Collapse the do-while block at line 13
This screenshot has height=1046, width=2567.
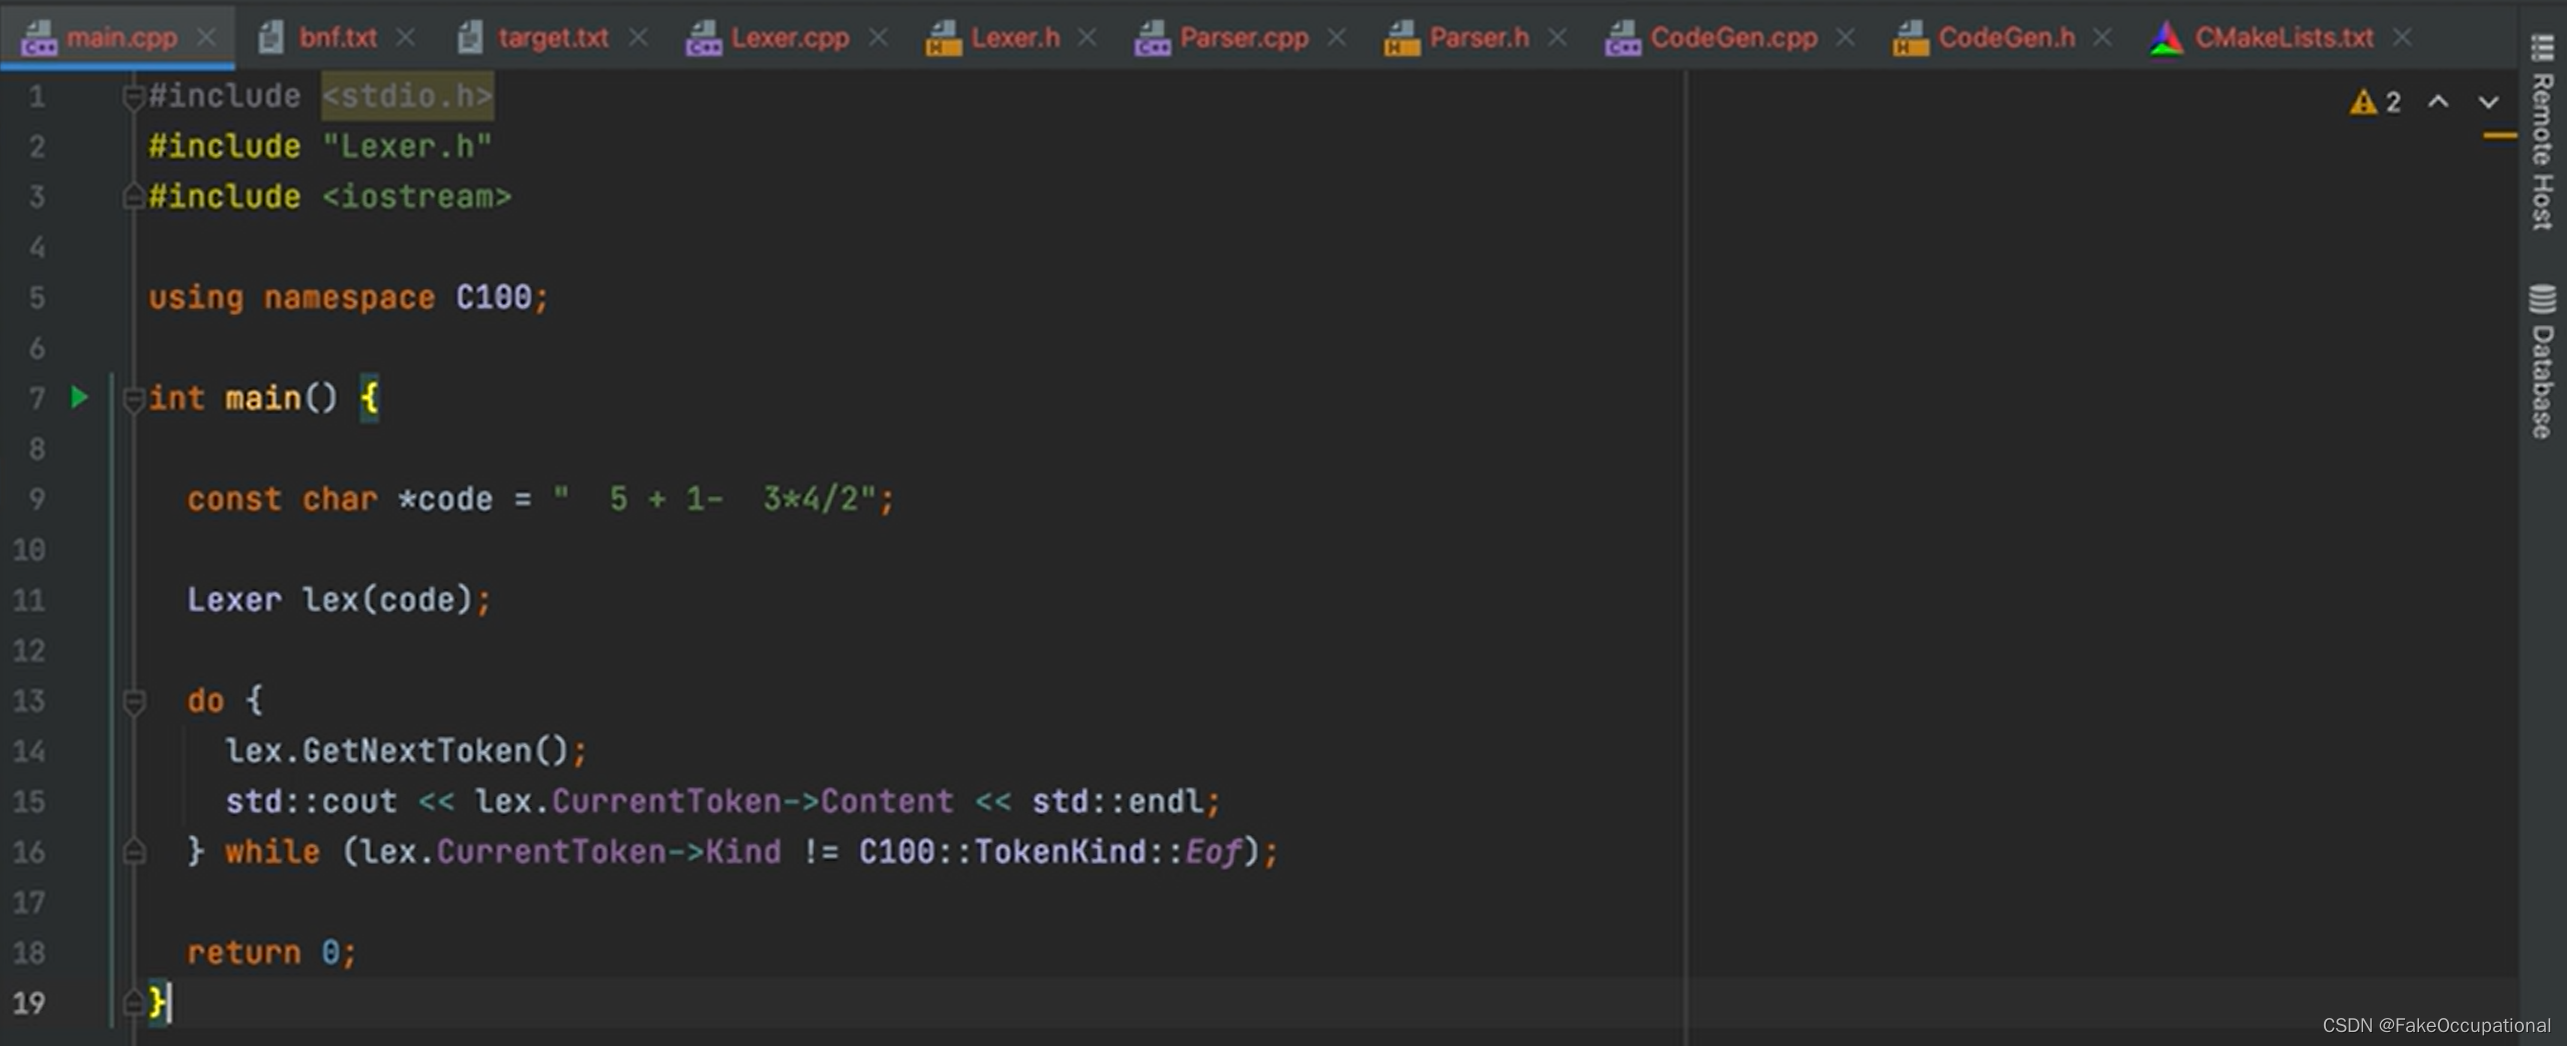(134, 701)
